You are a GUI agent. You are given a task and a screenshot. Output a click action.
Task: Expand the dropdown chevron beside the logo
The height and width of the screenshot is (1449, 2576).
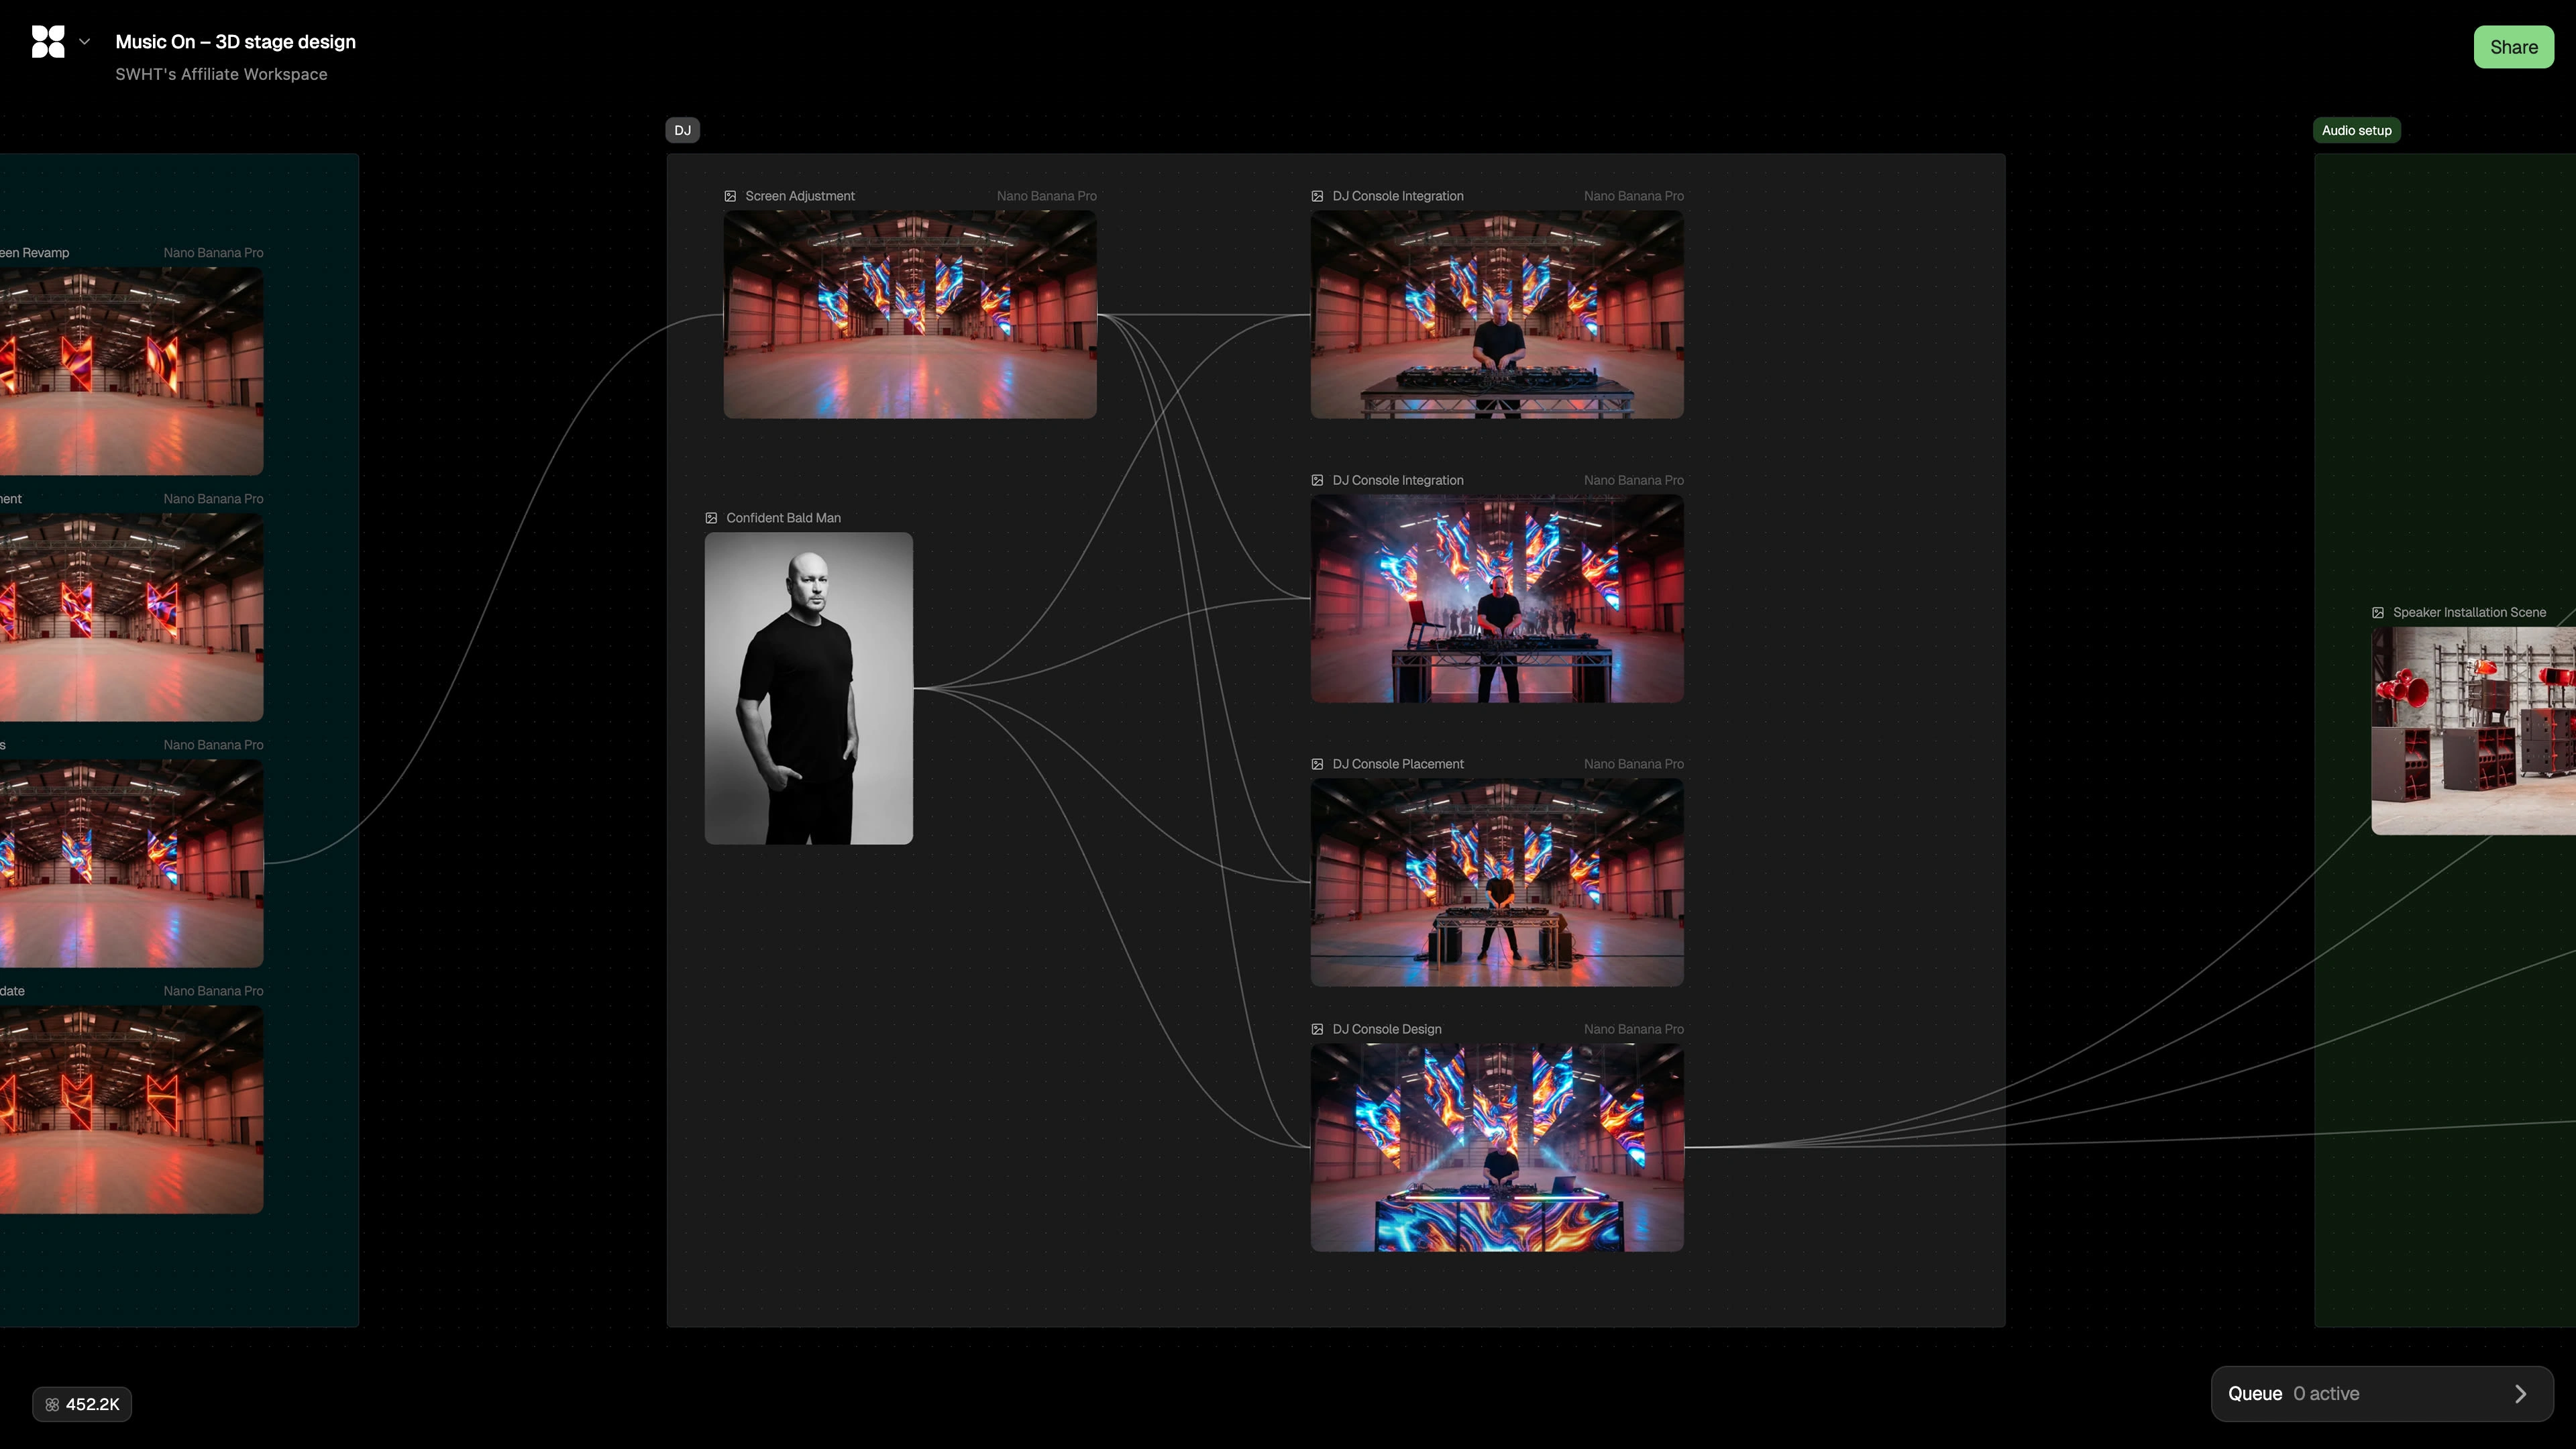[x=85, y=42]
